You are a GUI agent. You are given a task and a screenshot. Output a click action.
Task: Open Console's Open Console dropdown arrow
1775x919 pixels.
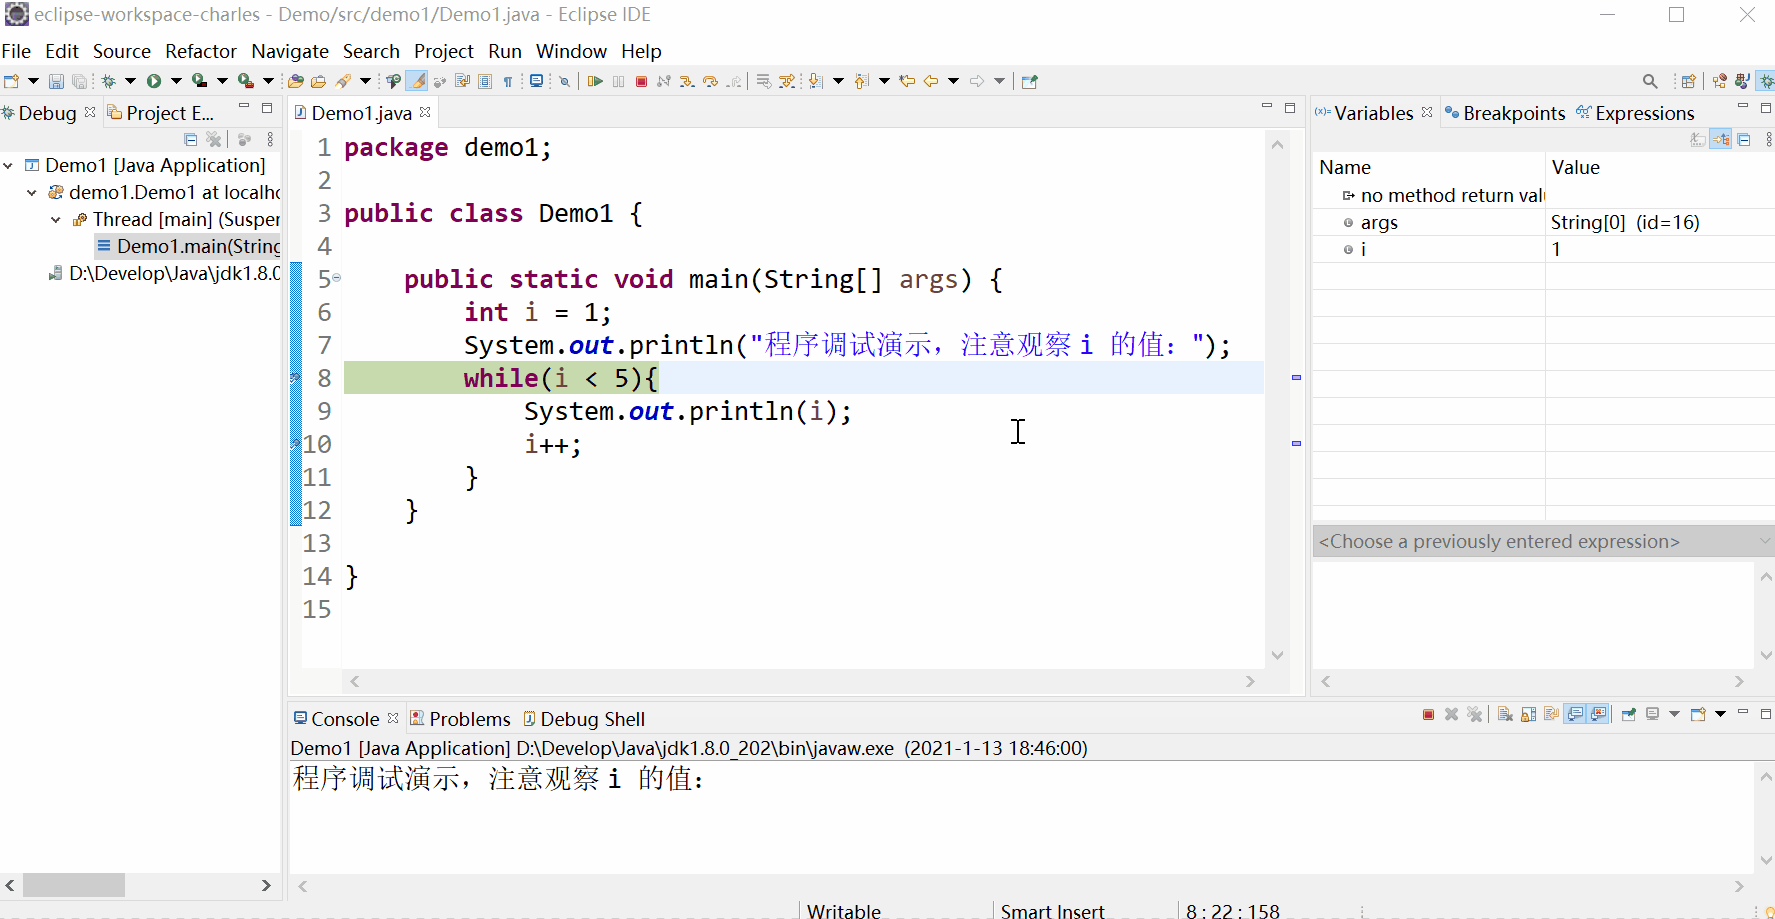pos(1720,714)
